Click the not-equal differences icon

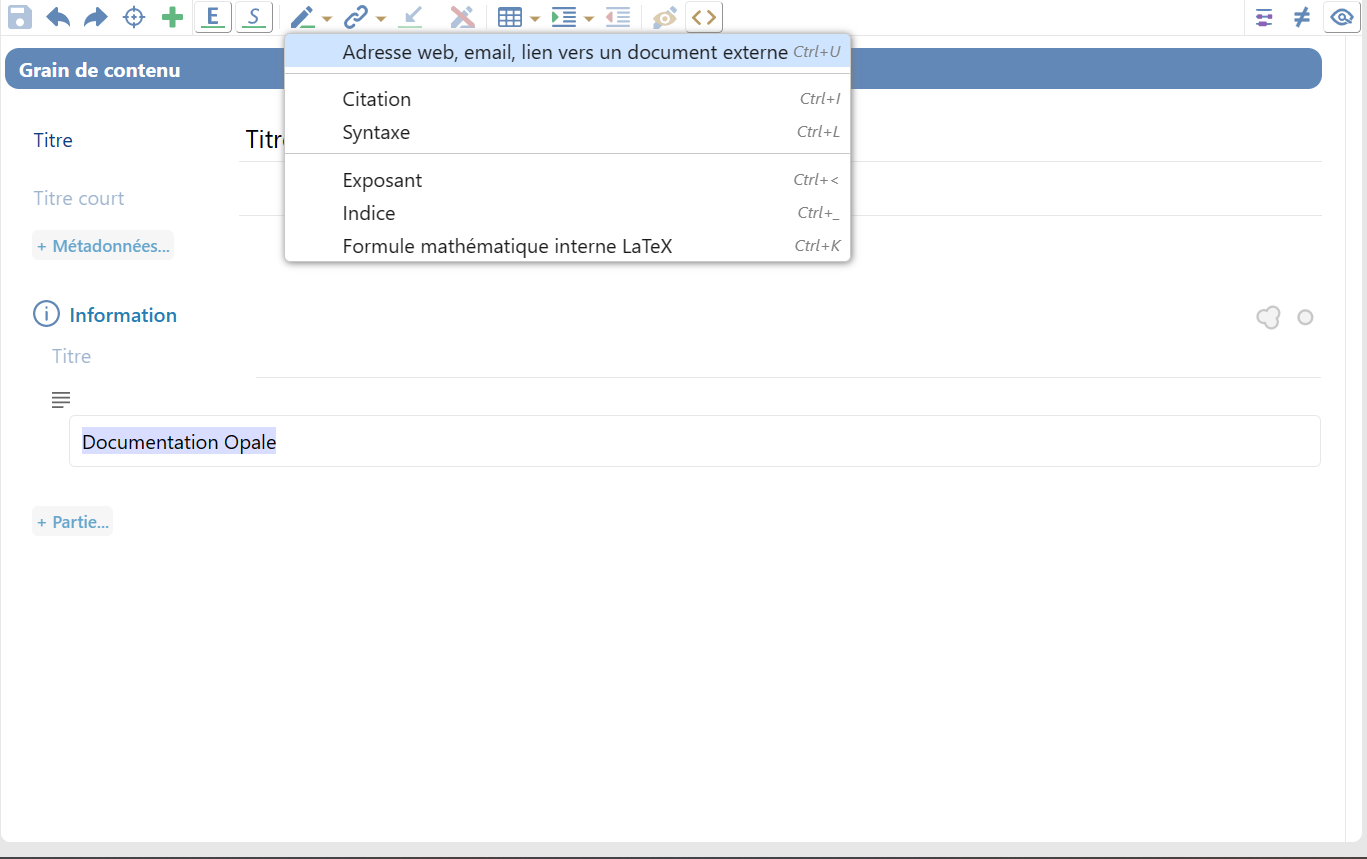tap(1301, 17)
